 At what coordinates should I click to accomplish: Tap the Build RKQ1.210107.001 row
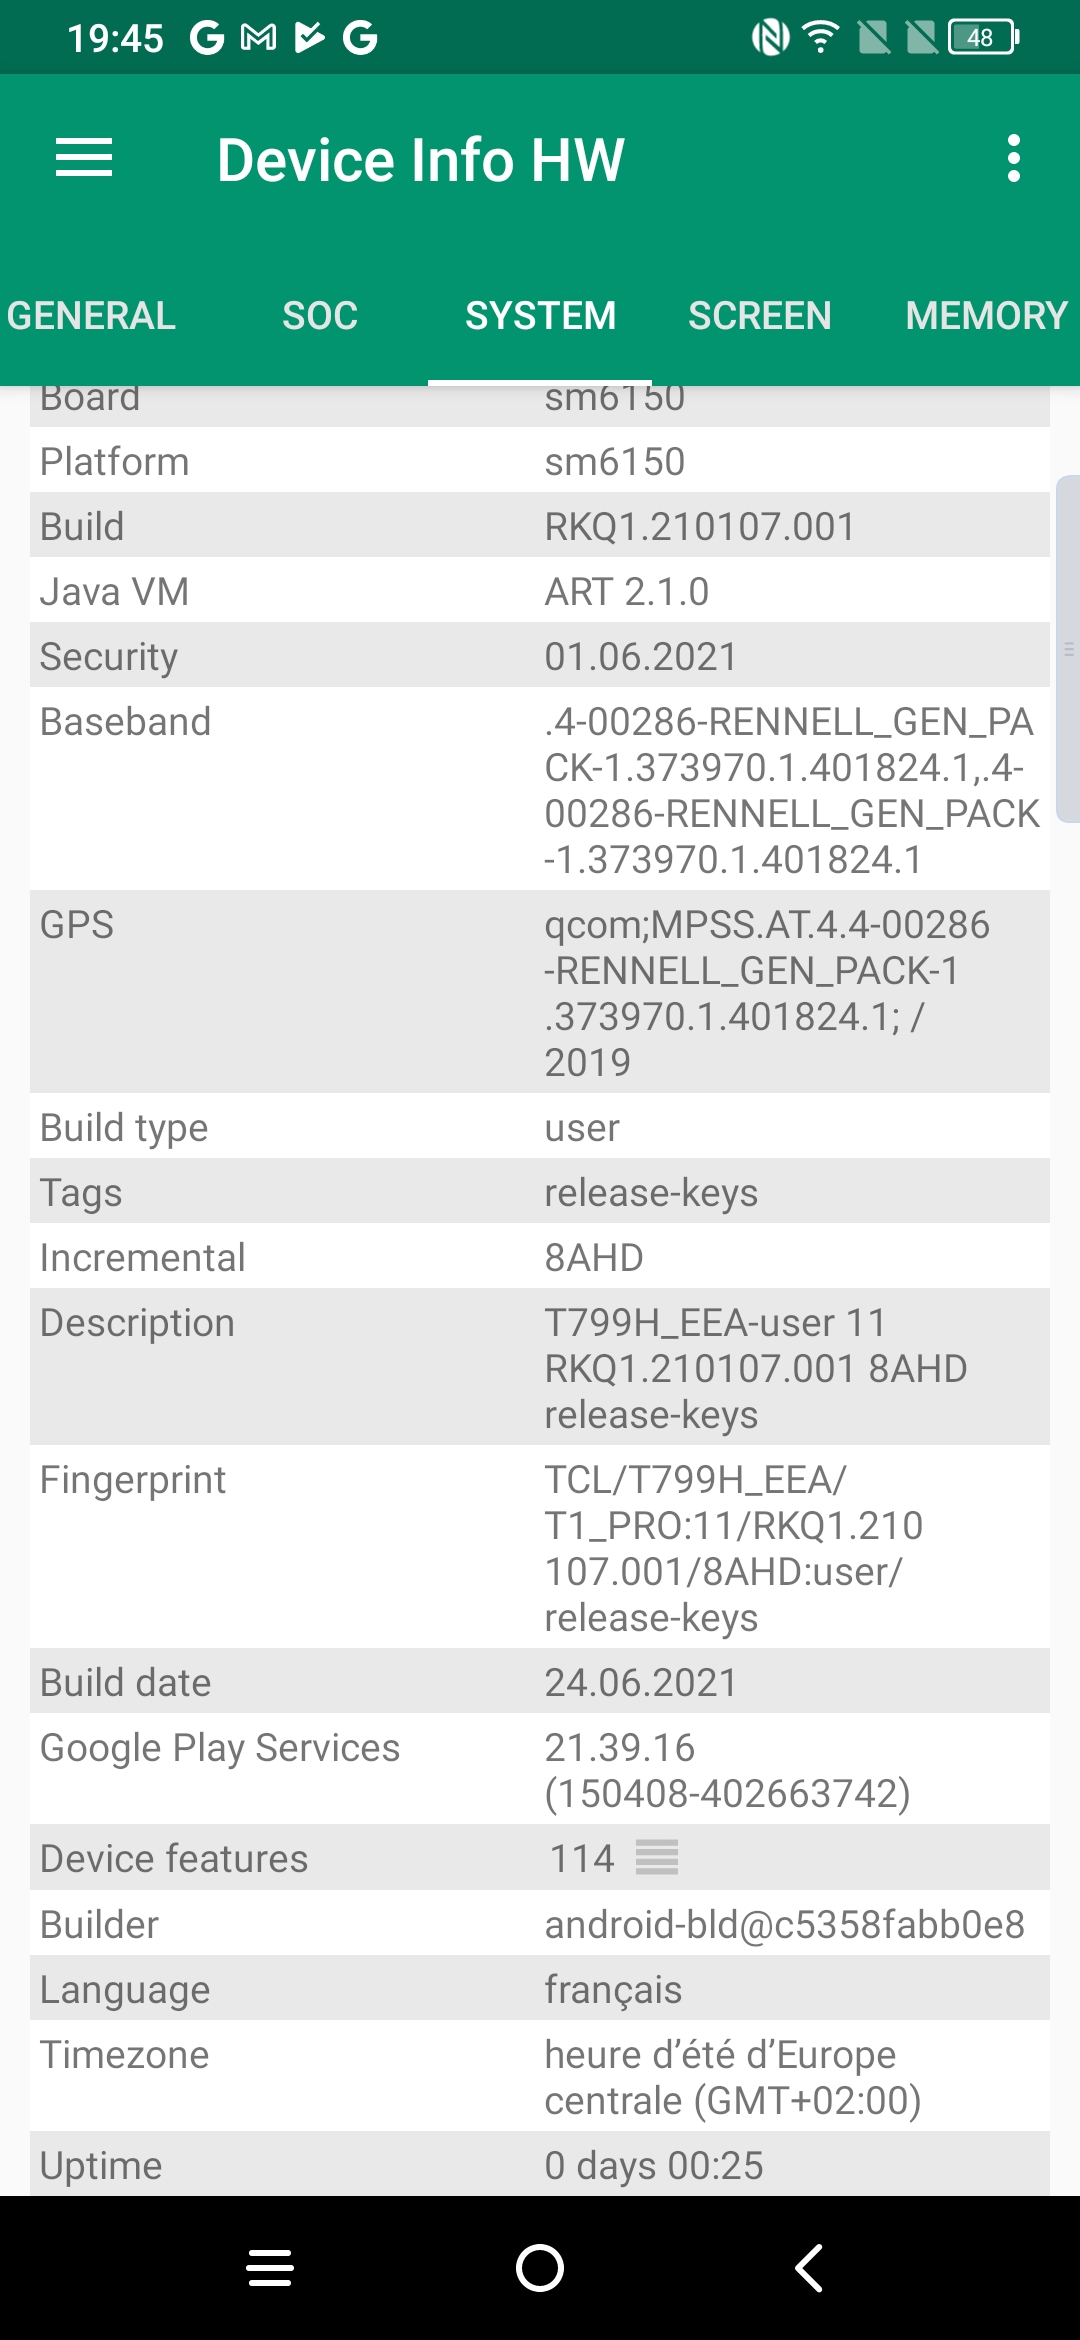540,526
